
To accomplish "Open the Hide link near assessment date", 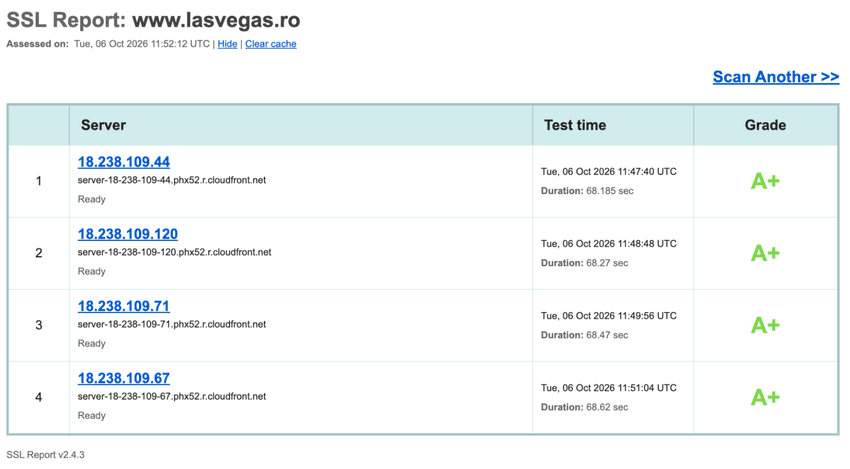I will click(227, 44).
